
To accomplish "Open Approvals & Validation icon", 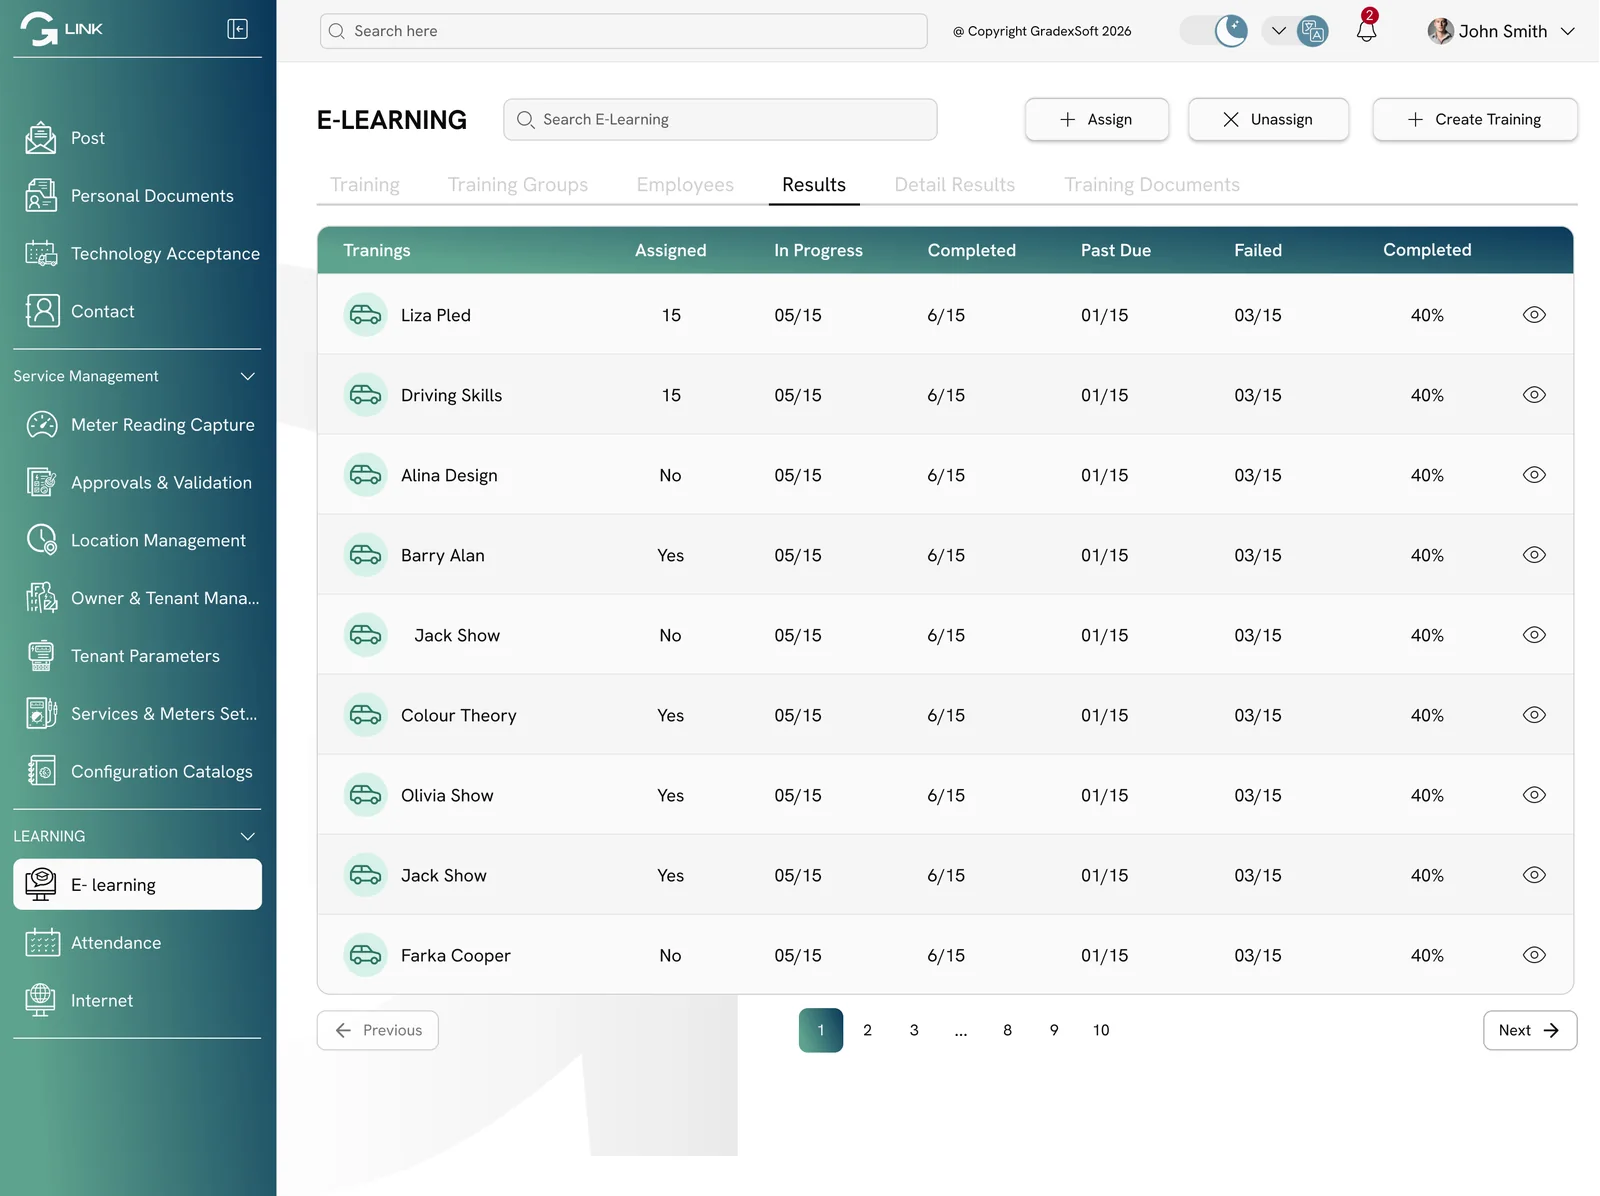I will tap(41, 483).
